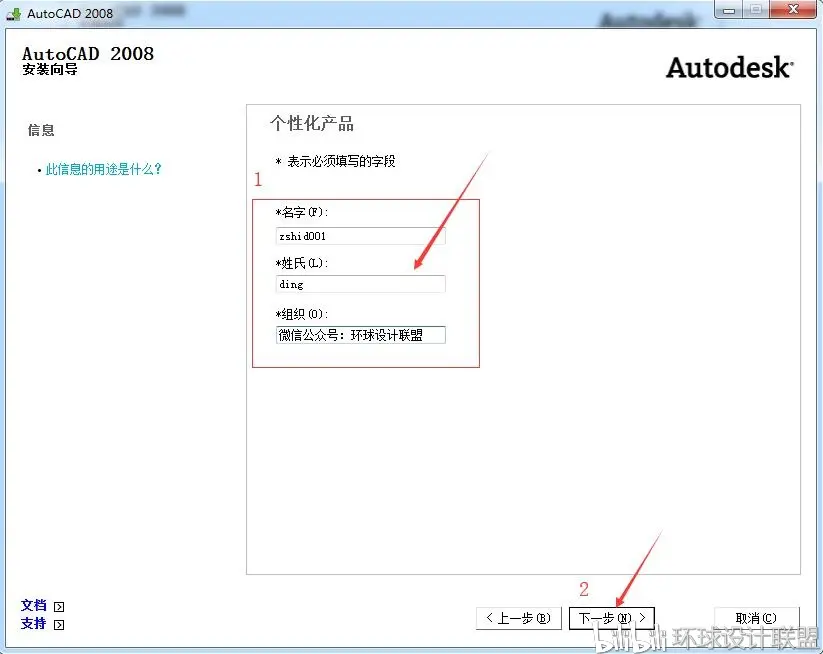Minimize the AutoCAD 2008 installer window
This screenshot has width=823, height=654.
coord(729,9)
